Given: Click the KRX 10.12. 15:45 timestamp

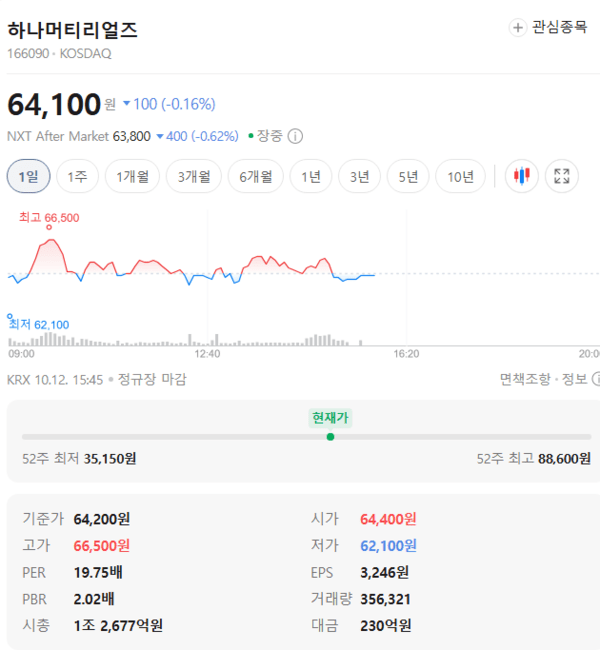Looking at the screenshot, I should point(55,379).
